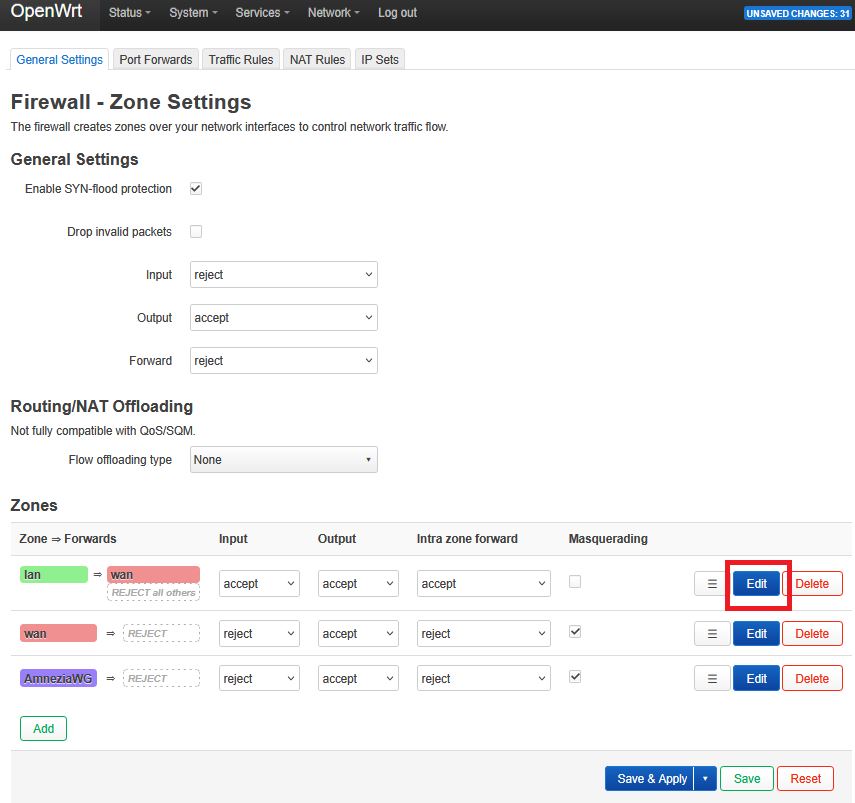This screenshot has height=803, width=855.
Task: Delete the AmneziaWG zone
Action: [811, 679]
